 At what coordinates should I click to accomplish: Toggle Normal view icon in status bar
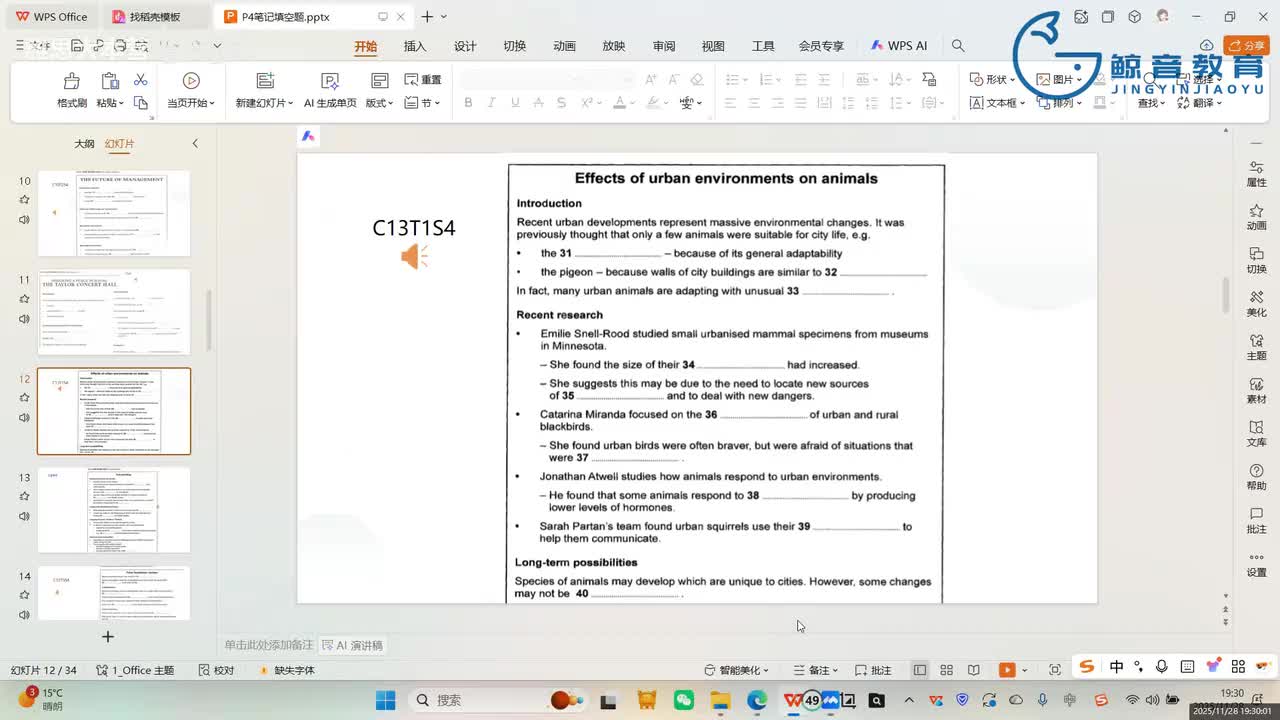click(x=920, y=670)
